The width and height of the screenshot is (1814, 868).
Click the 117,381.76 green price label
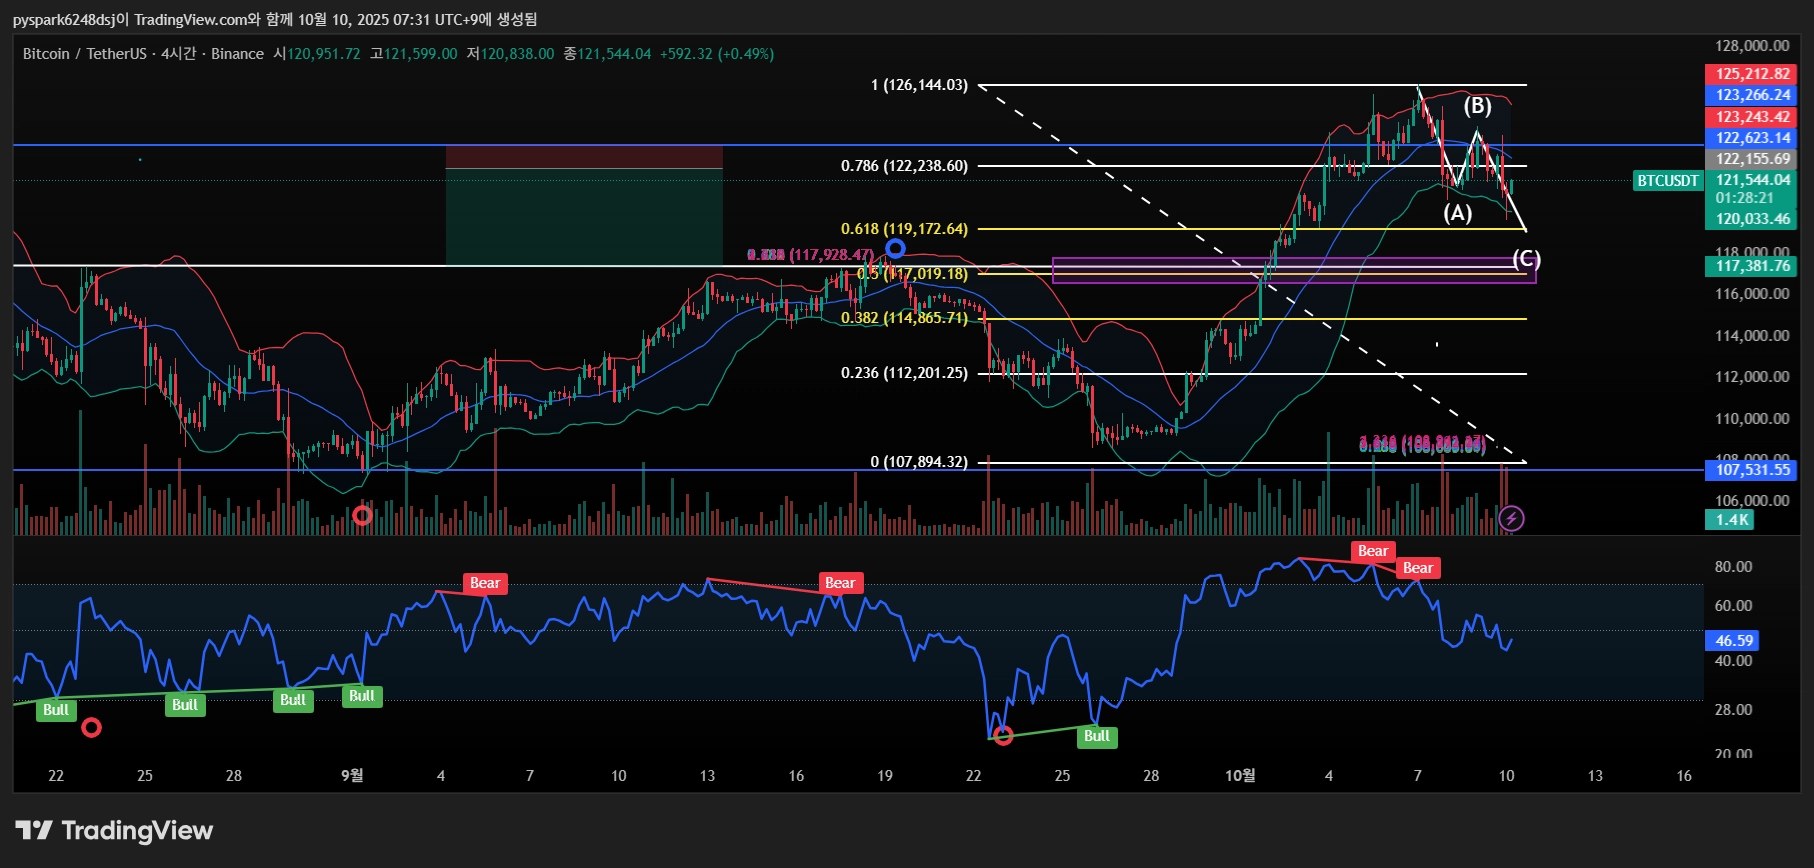1752,266
